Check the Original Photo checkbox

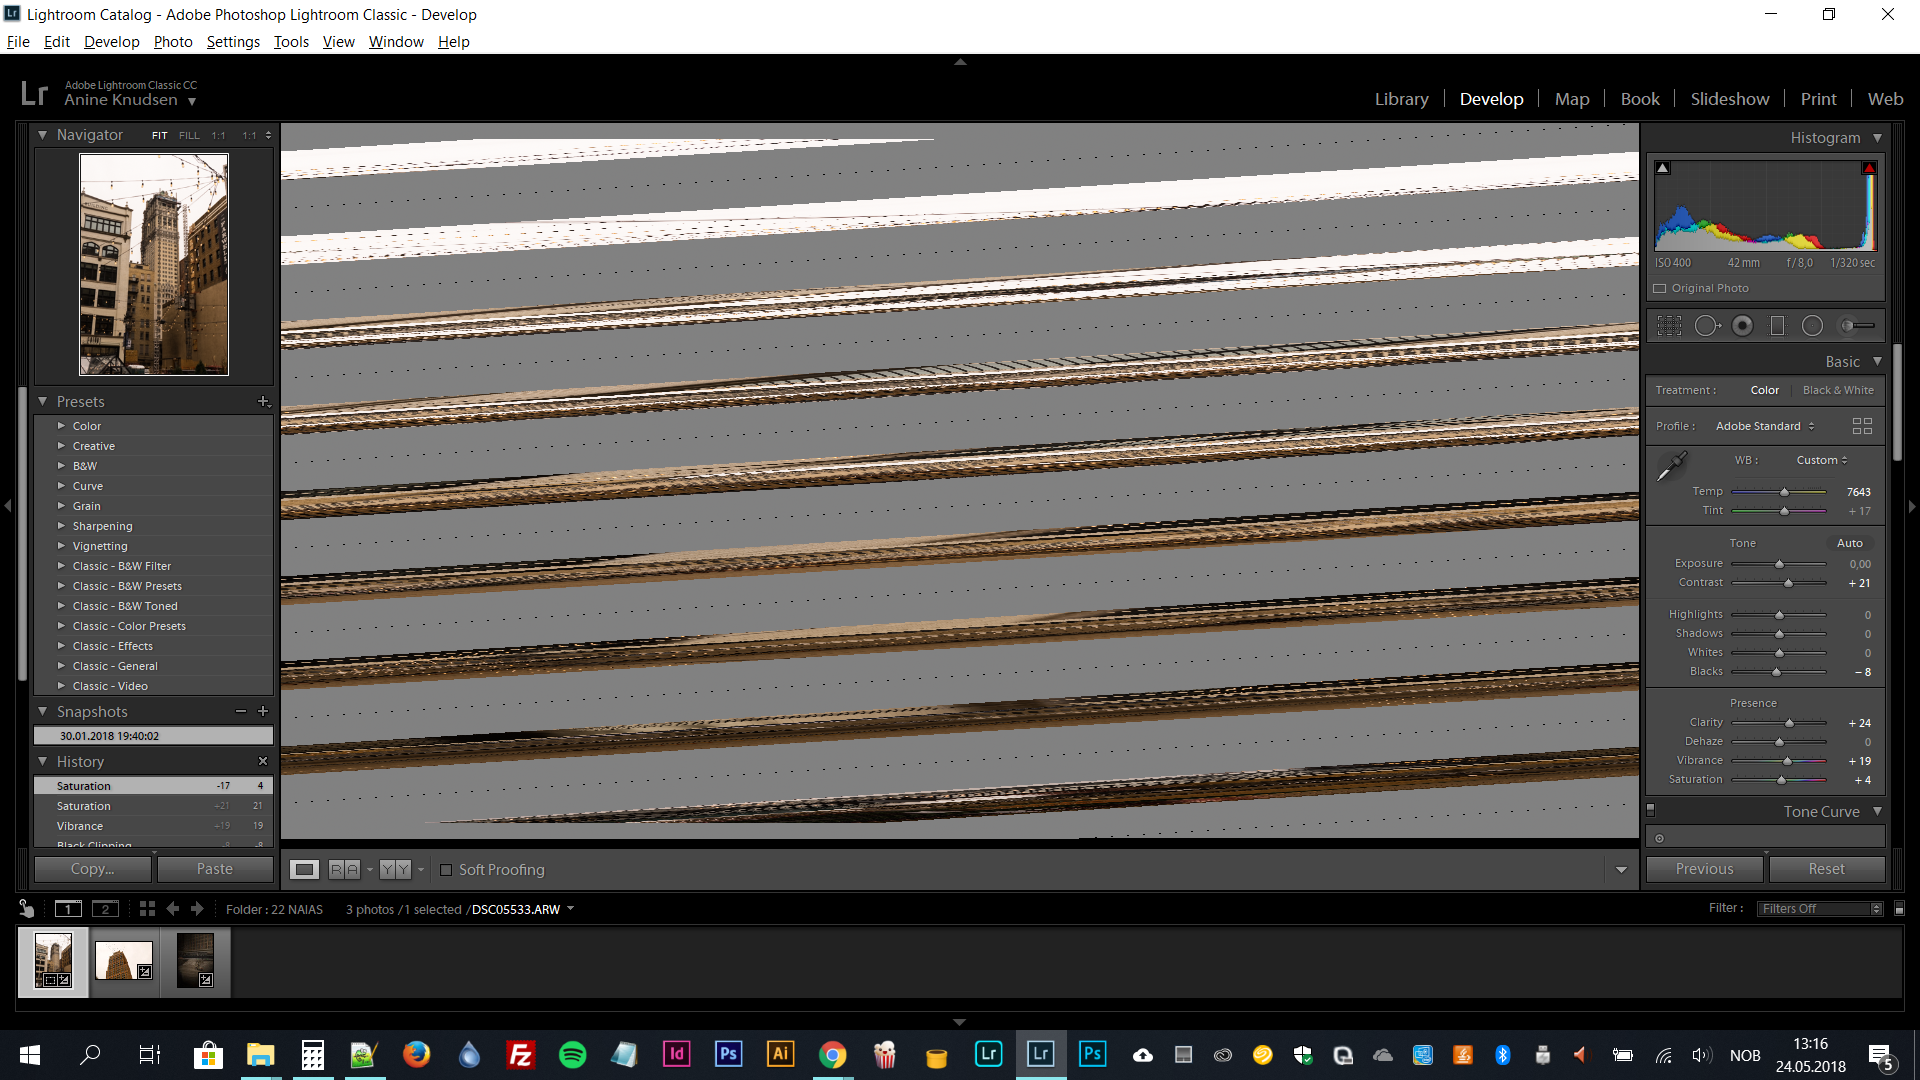click(1660, 288)
